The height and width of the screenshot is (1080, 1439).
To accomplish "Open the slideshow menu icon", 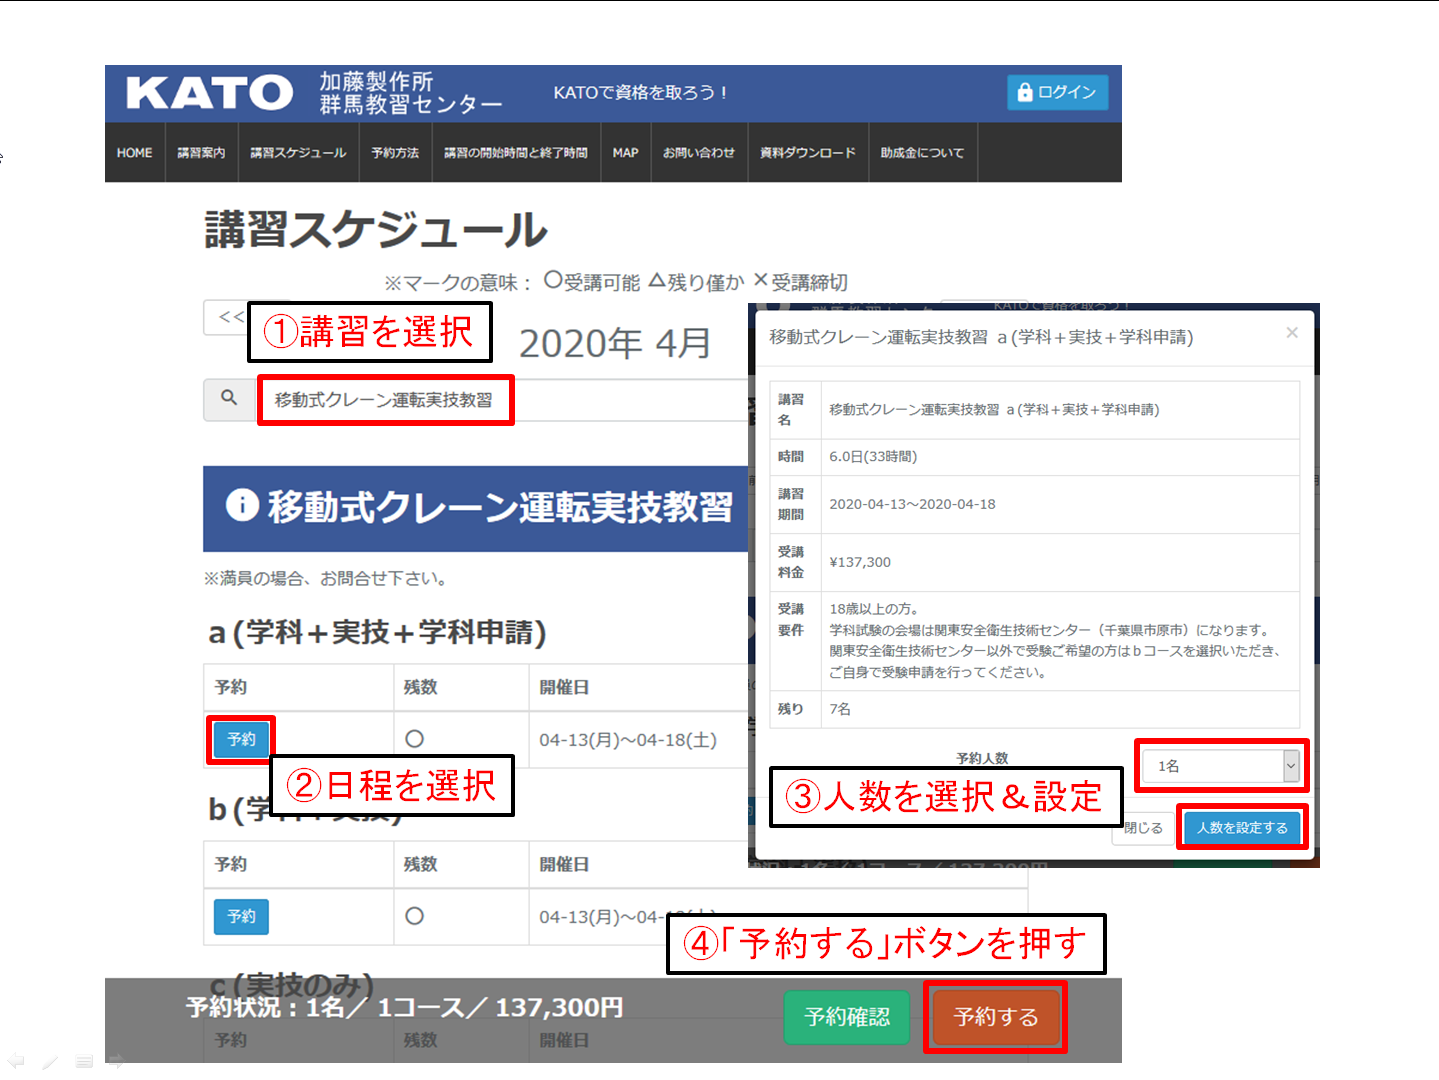I will pyautogui.click(x=84, y=1061).
